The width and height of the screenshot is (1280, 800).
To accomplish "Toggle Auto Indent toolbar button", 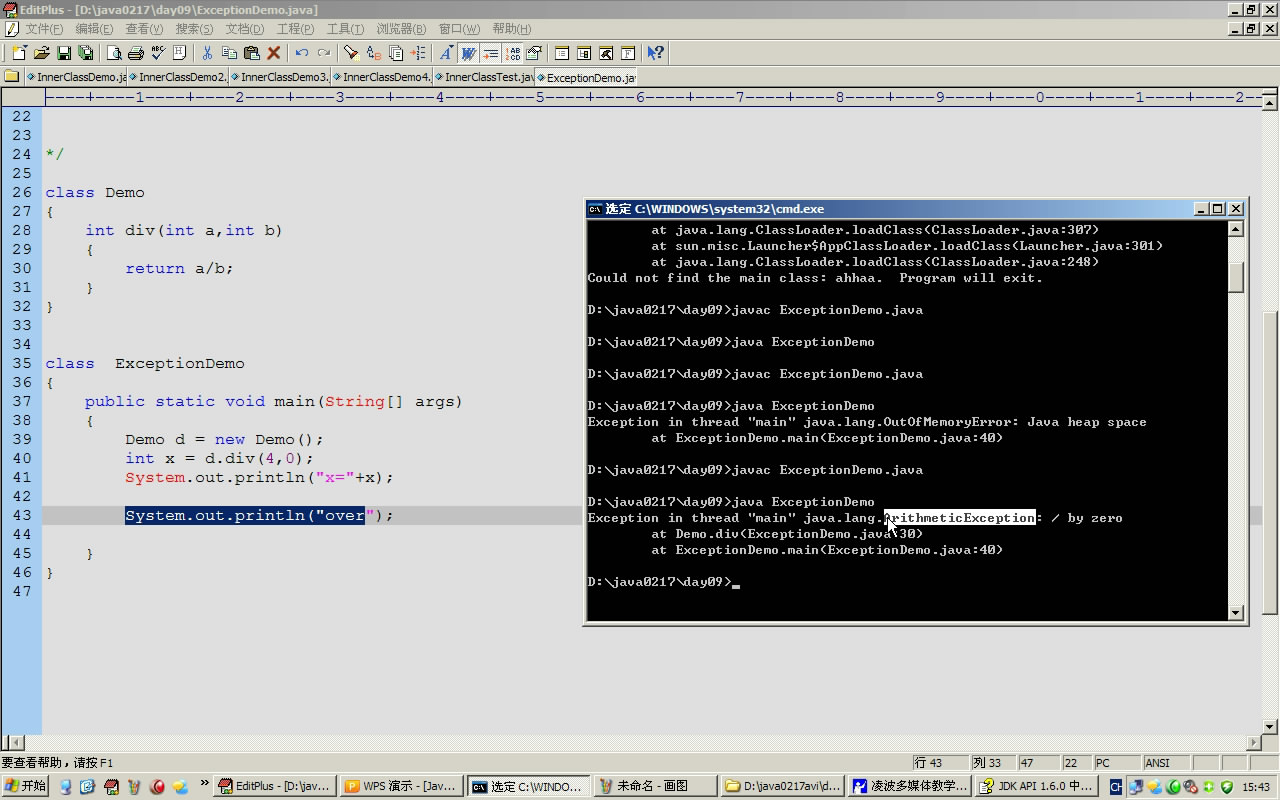I will pos(490,53).
